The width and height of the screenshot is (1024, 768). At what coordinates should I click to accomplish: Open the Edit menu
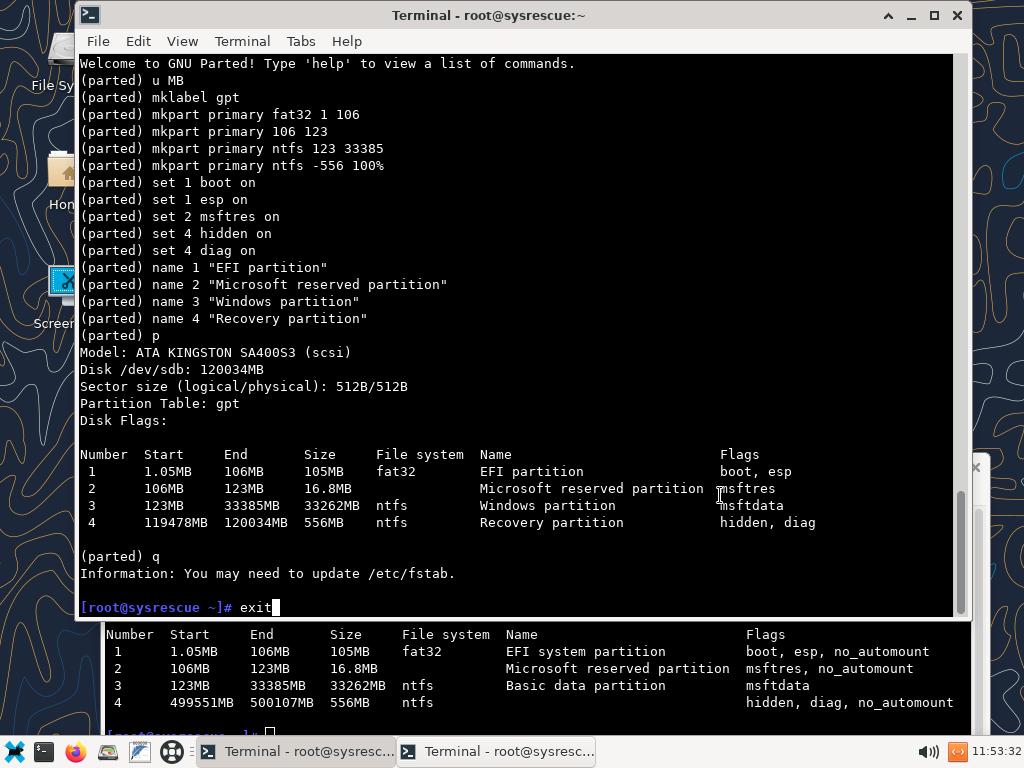pos(138,41)
